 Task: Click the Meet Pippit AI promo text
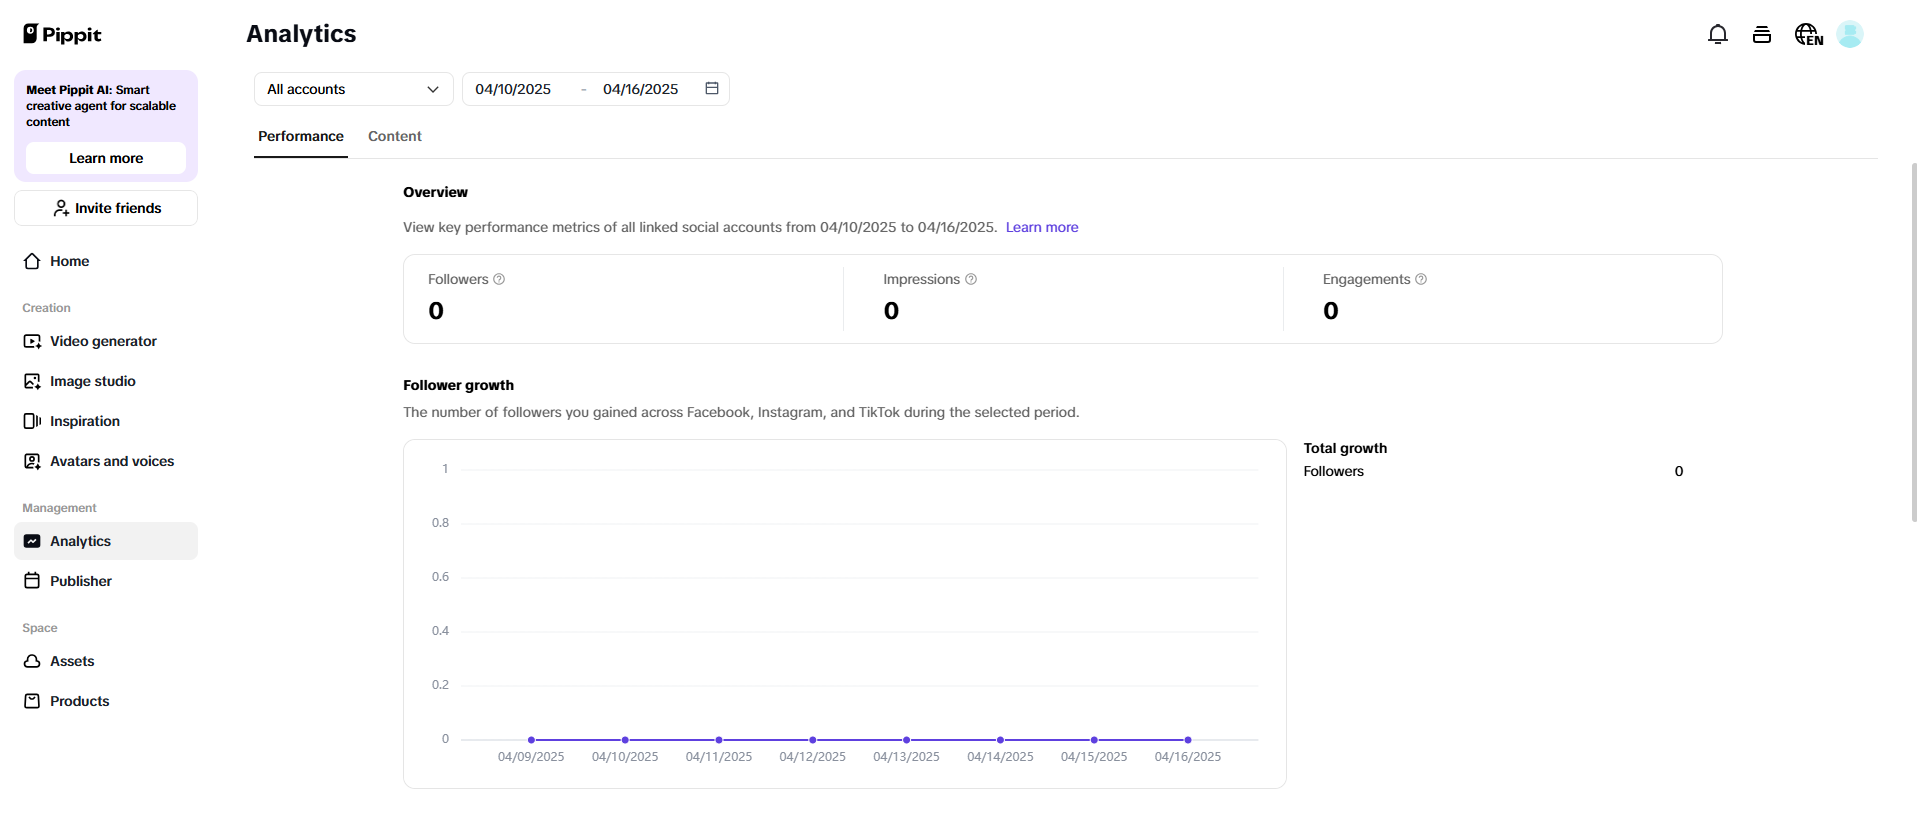pos(101,105)
